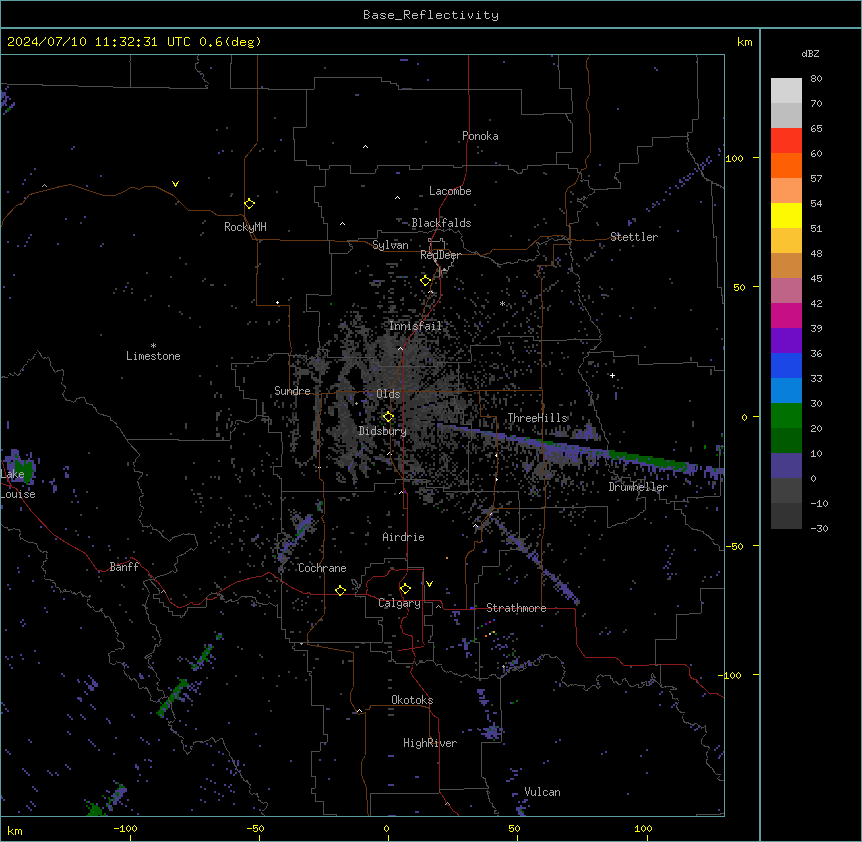Select the Vulcan label
The image size is (862, 842).
click(543, 792)
